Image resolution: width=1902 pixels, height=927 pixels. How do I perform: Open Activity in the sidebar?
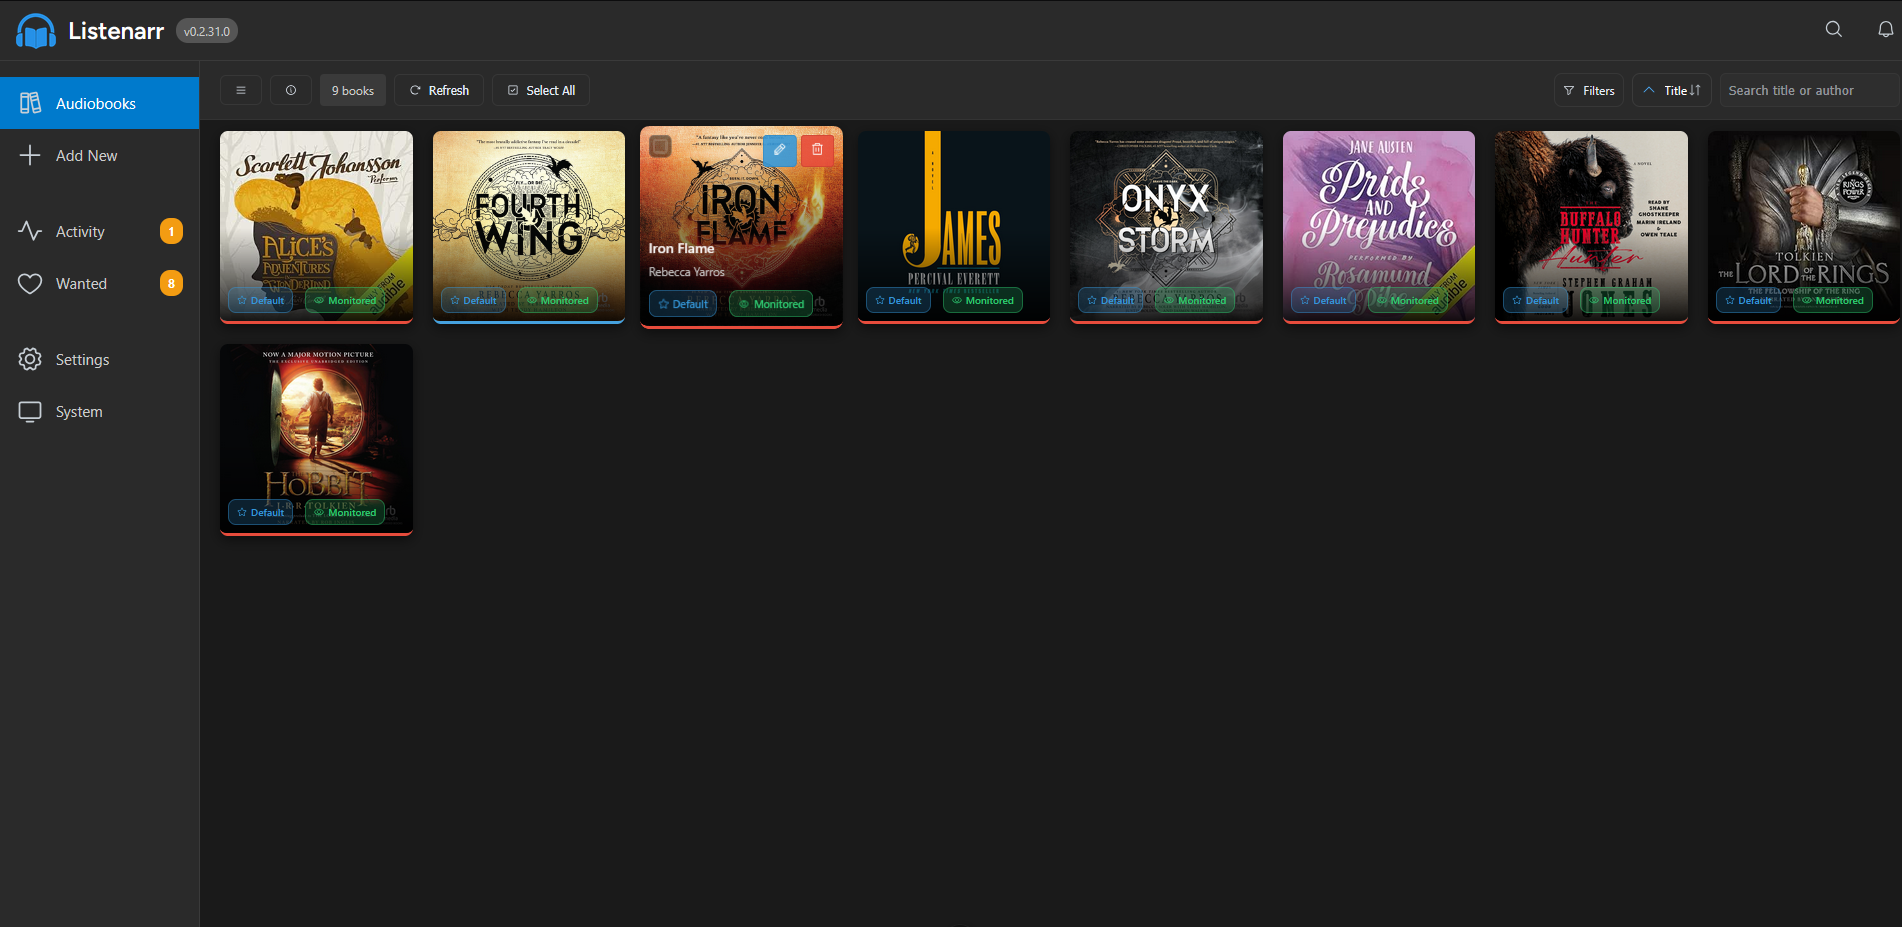point(100,231)
